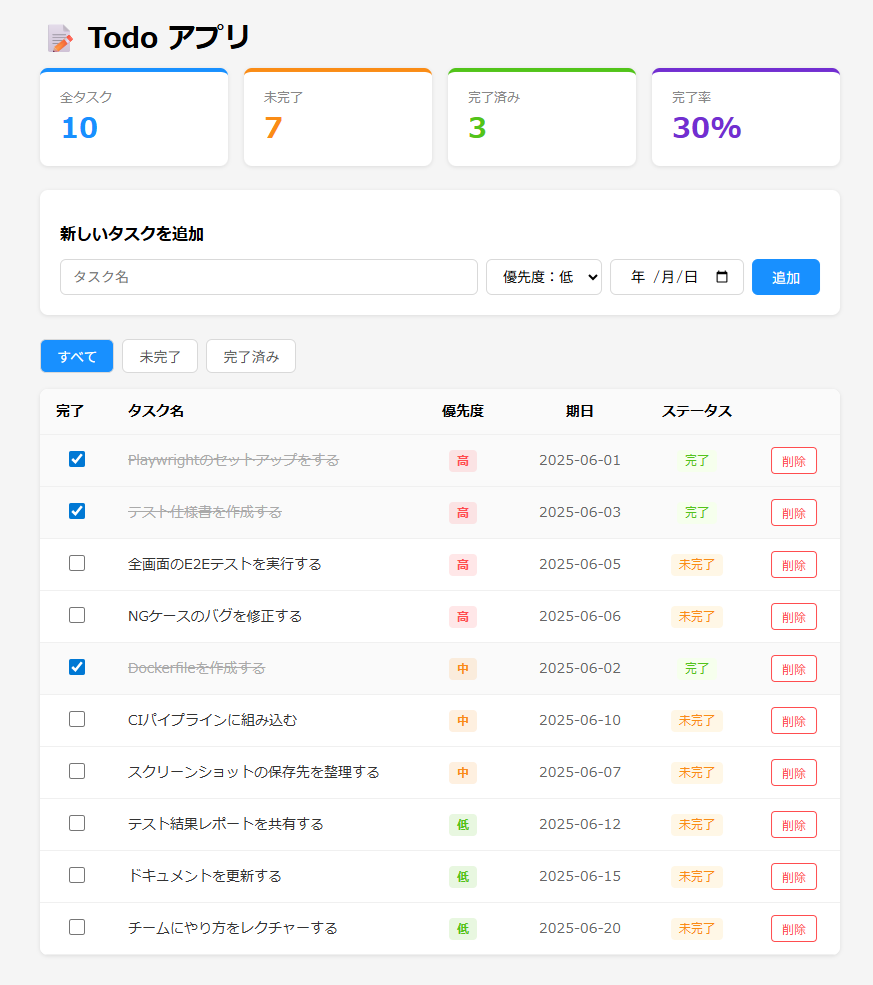The image size is (873, 985).
Task: Uncheck the Playwrightのセットアップをする checkbox
Action: (77, 459)
